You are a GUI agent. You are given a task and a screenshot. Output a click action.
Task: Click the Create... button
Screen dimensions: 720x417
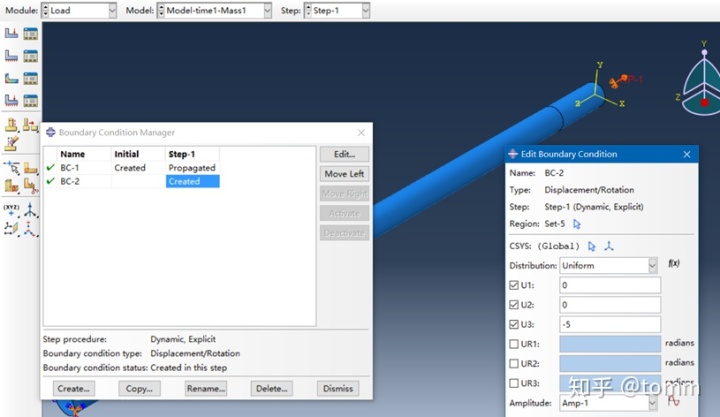click(73, 389)
